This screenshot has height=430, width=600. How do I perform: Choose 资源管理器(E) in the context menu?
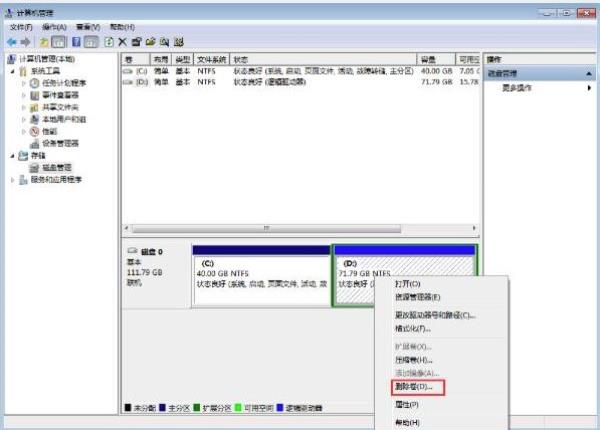(417, 297)
